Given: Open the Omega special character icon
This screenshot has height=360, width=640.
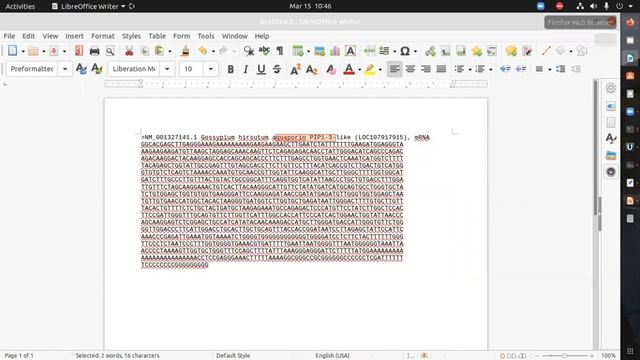Looking at the screenshot, I should [x=404, y=51].
